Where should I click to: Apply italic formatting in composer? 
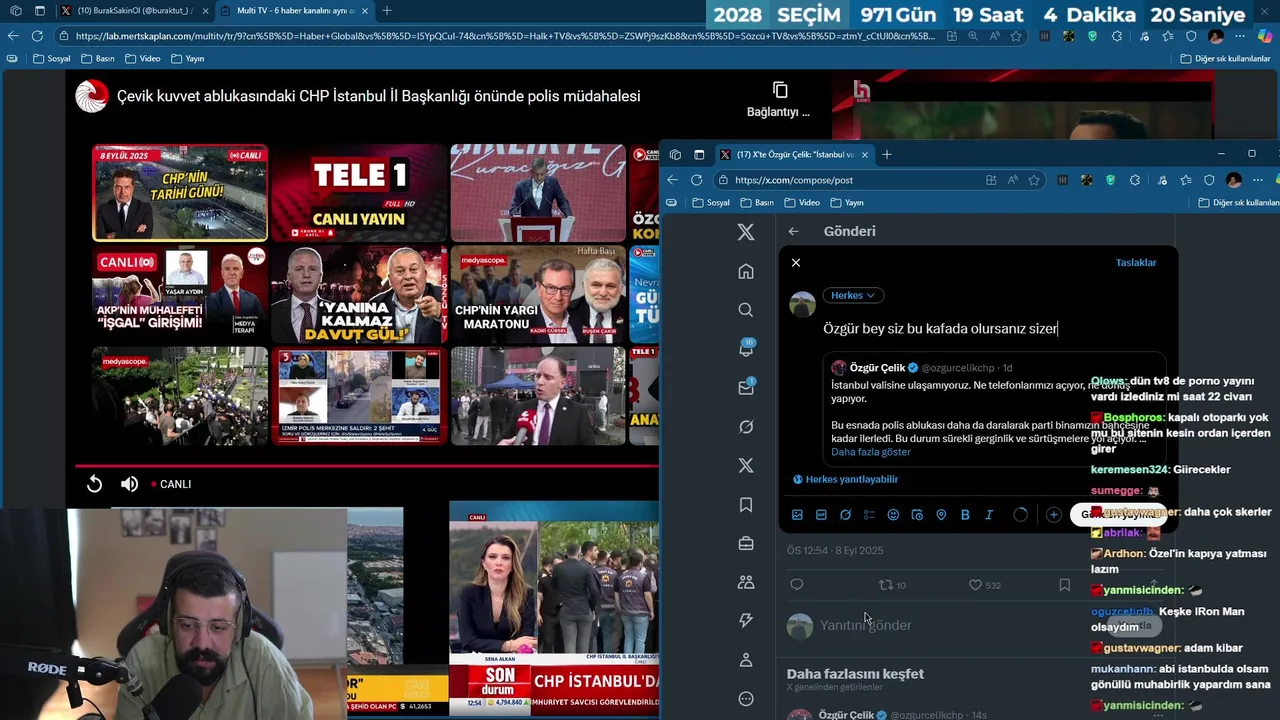click(989, 515)
